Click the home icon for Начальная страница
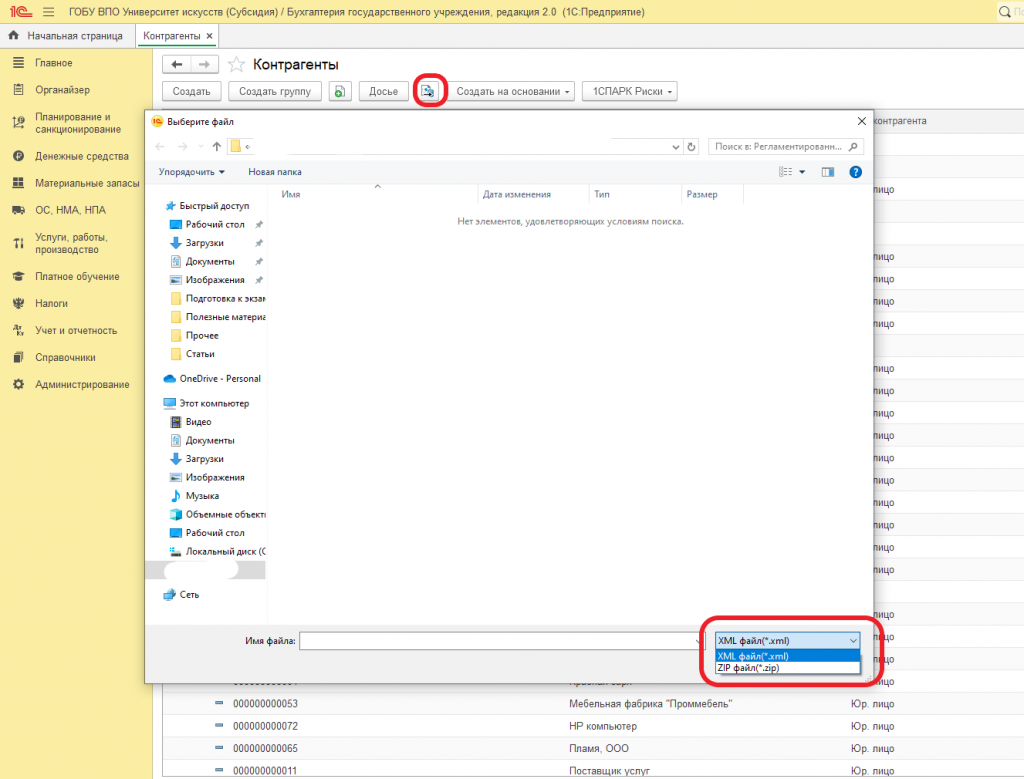 [13, 35]
